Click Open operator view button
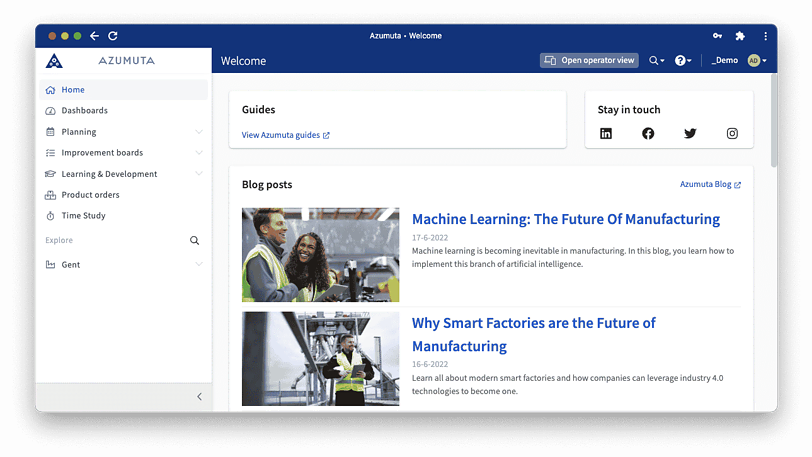The width and height of the screenshot is (812, 457). click(589, 61)
